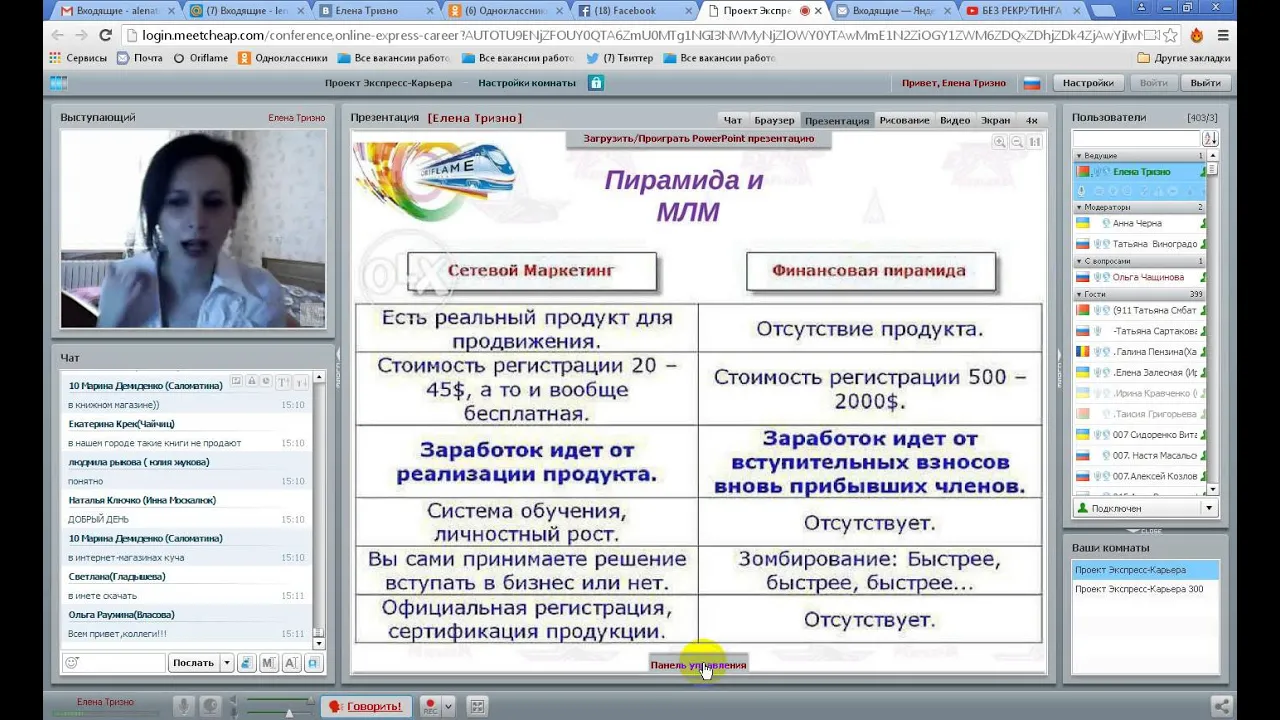Click the chat font A icon
Viewport: 1280px width, 720px height.
(x=291, y=663)
